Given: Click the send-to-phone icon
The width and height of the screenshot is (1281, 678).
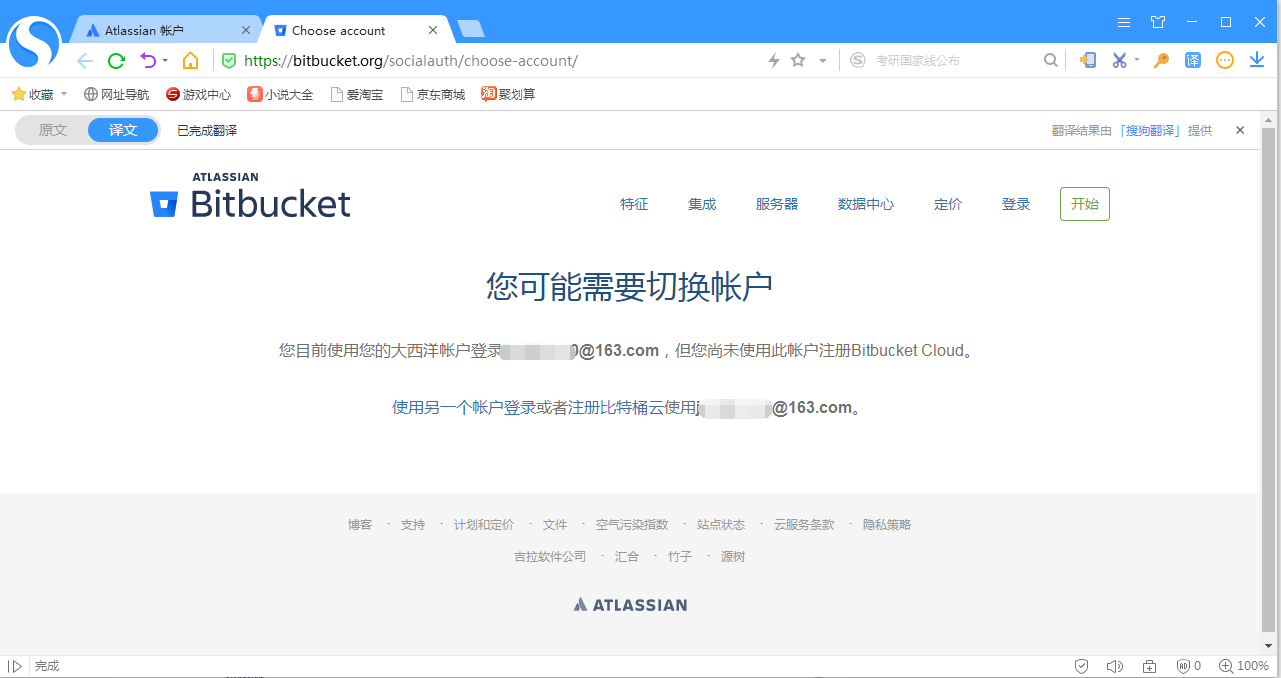Looking at the screenshot, I should point(1088,60).
